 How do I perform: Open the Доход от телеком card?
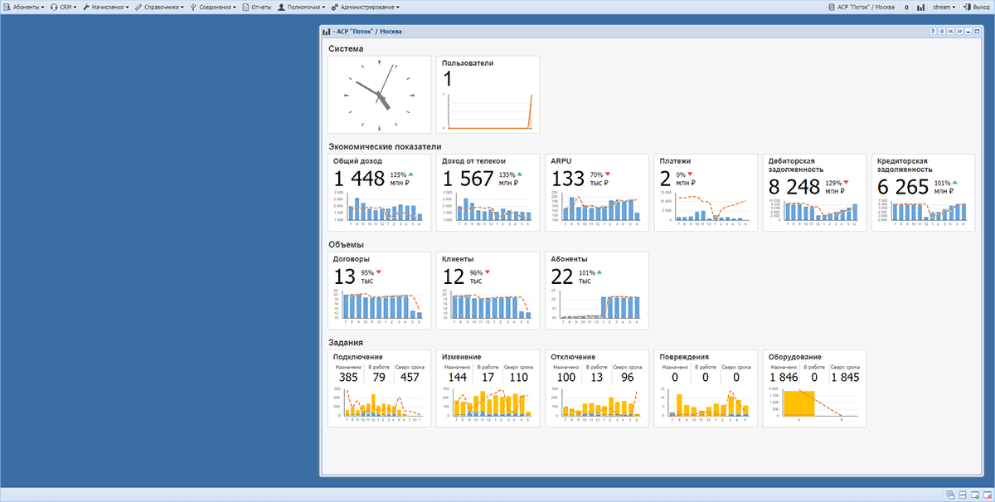(x=488, y=192)
